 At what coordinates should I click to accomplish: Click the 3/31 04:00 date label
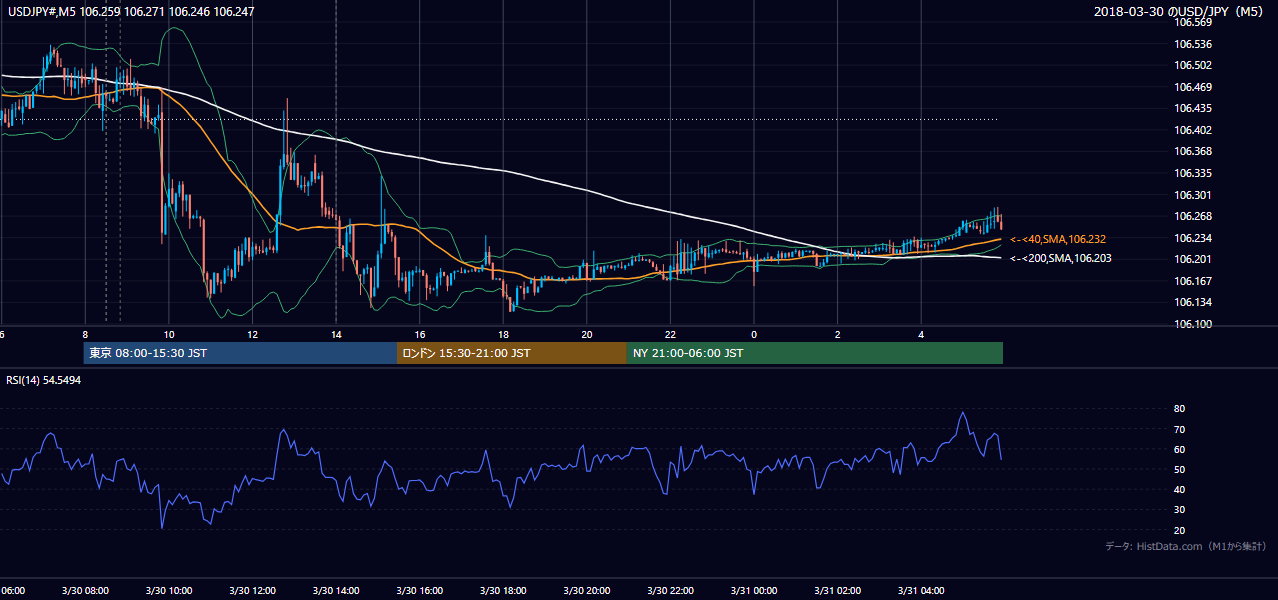pos(921,591)
